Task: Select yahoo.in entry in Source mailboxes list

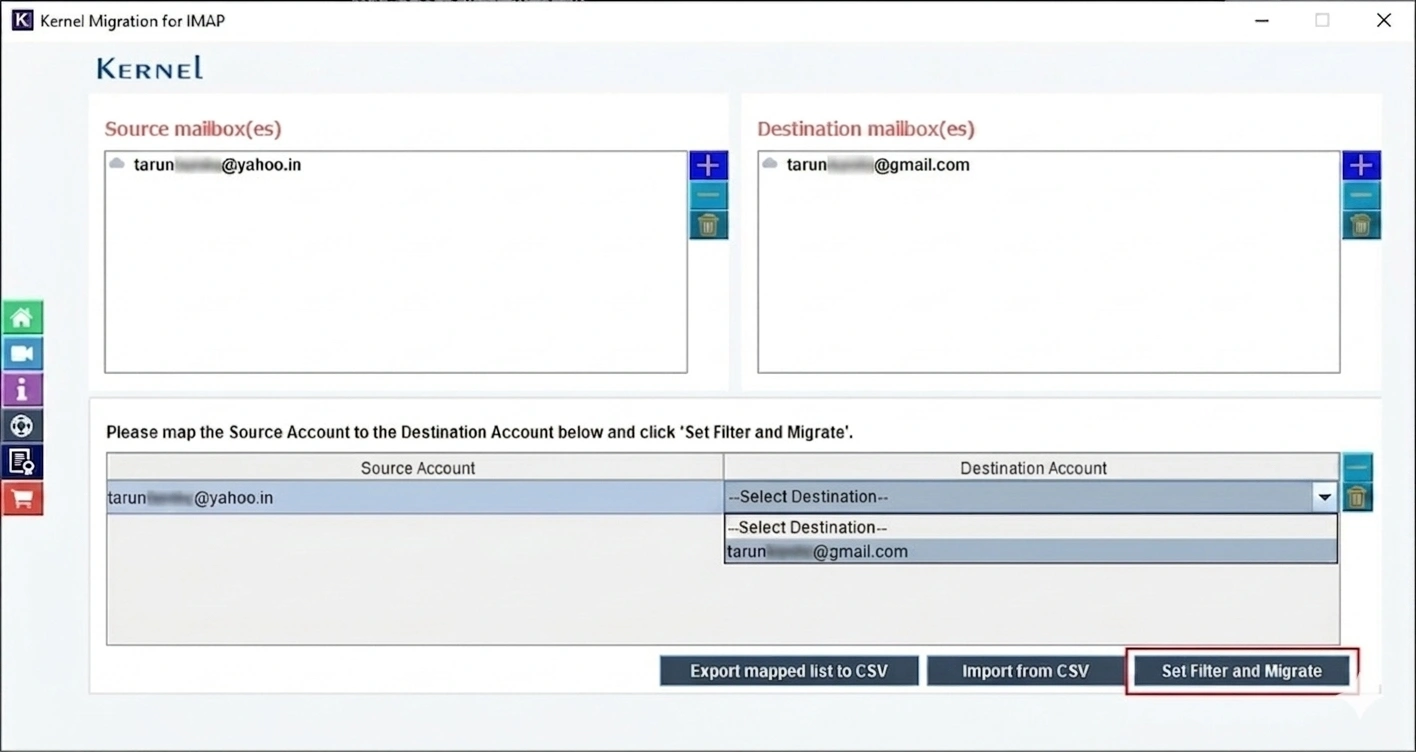Action: (x=217, y=165)
